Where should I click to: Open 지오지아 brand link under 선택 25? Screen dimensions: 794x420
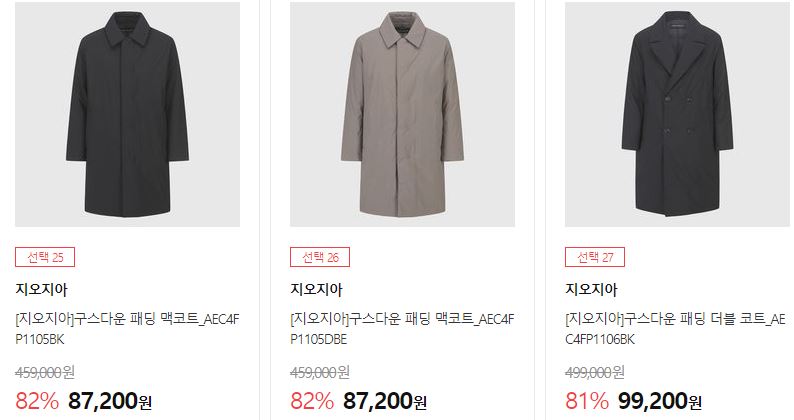click(x=42, y=289)
